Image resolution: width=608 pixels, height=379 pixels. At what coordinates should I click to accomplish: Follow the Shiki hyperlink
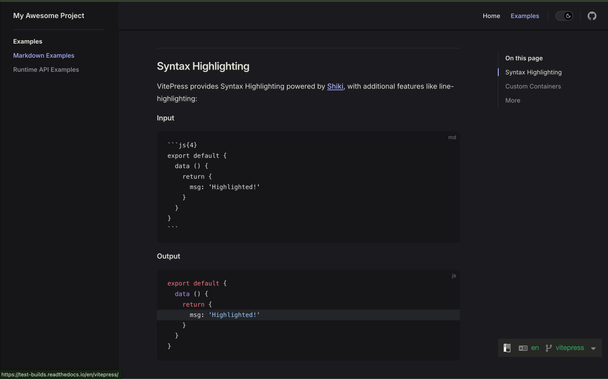(x=335, y=87)
